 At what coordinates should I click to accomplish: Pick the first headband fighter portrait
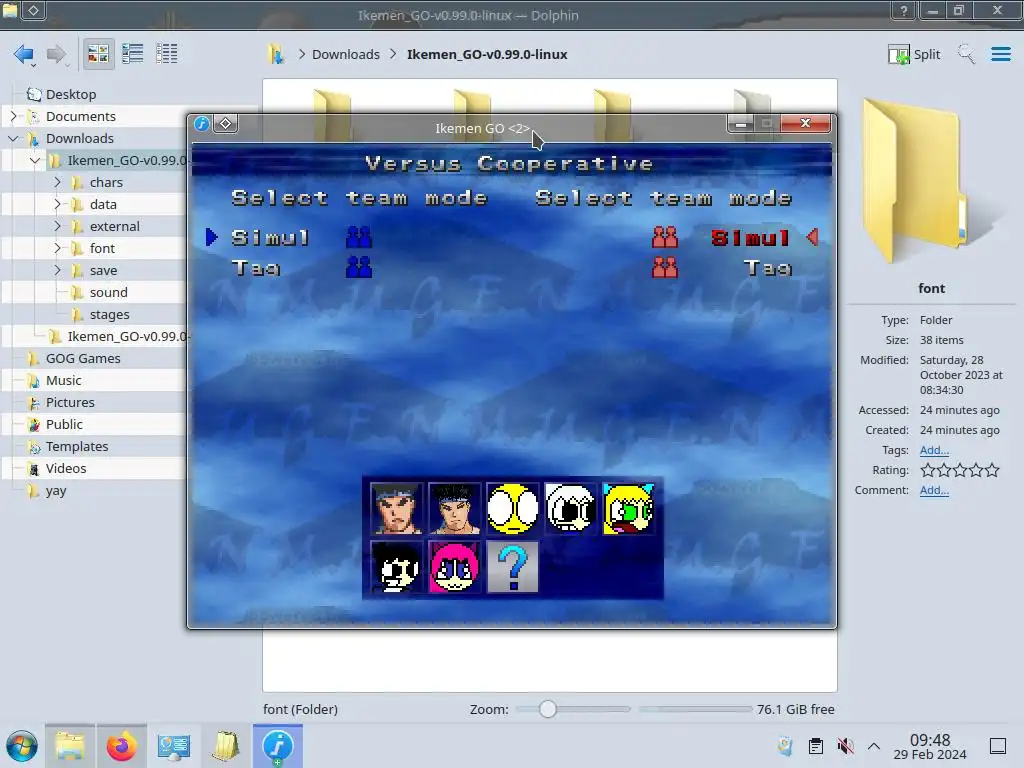click(396, 509)
